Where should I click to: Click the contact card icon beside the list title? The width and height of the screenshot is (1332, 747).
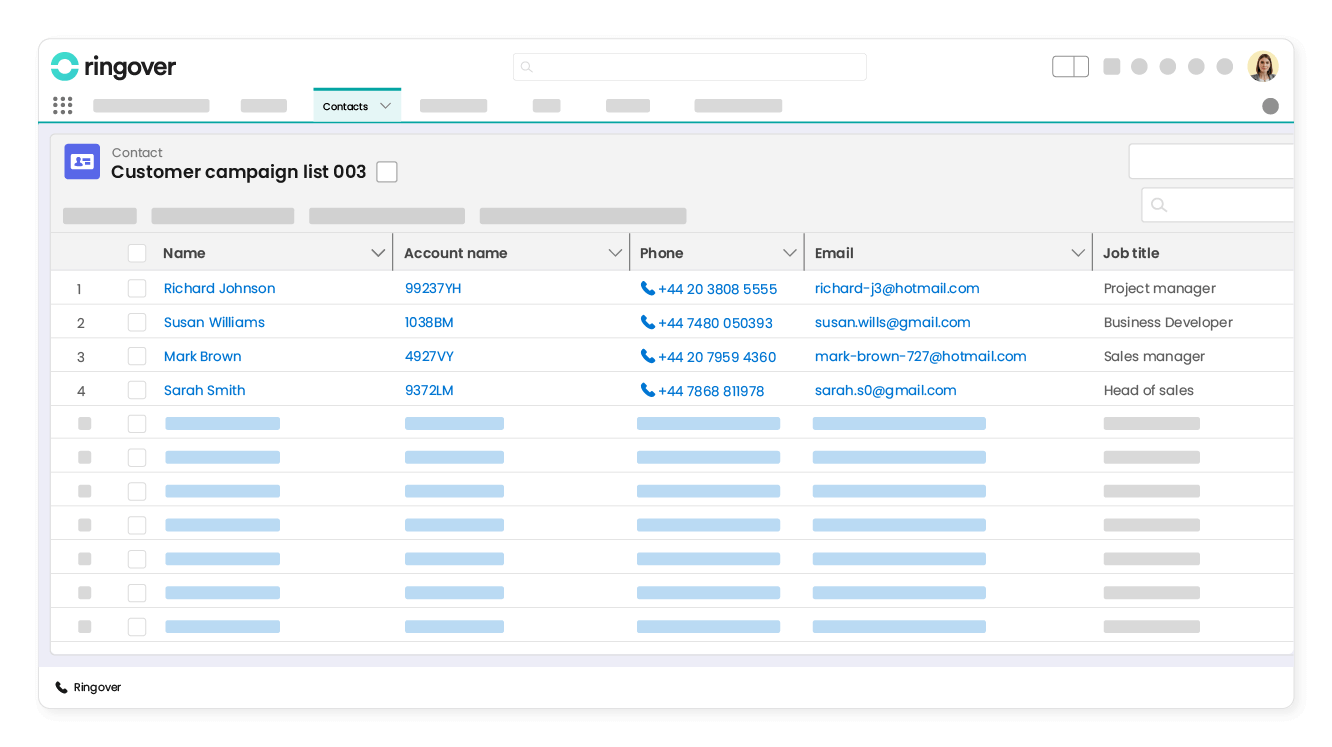(81, 161)
